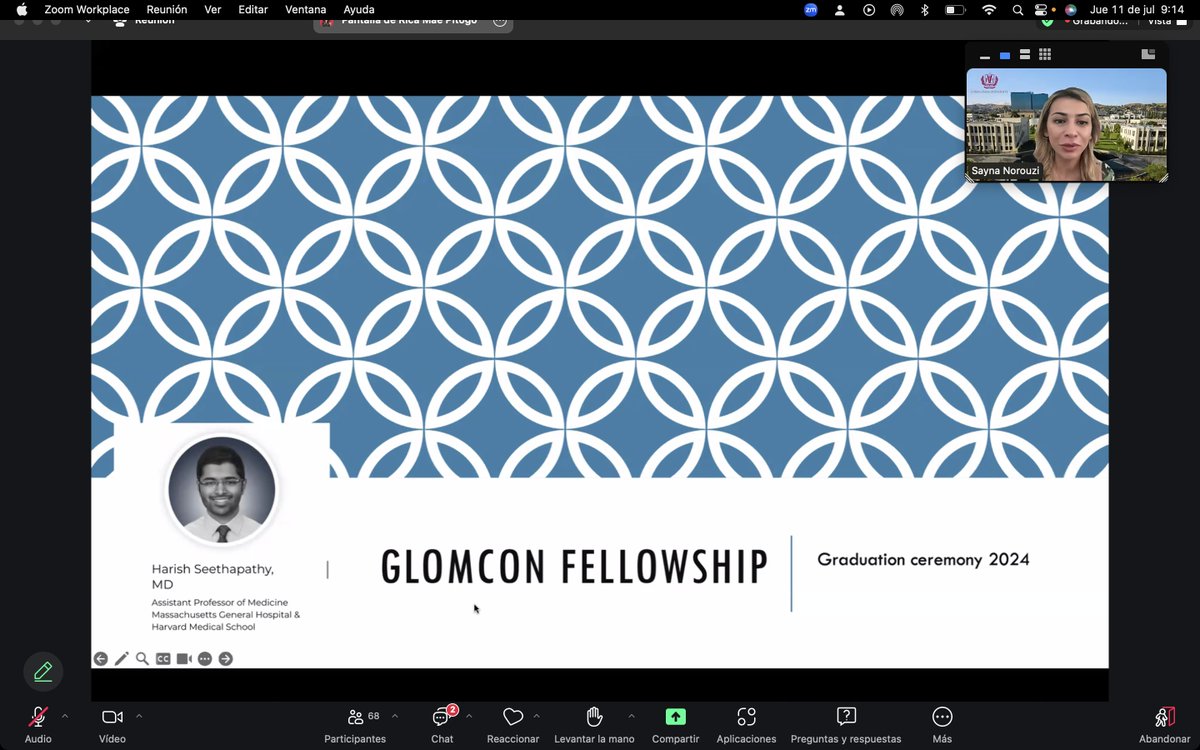The height and width of the screenshot is (750, 1200).
Task: Expand audio options arrow next to Audio
Action: pyautogui.click(x=65, y=716)
